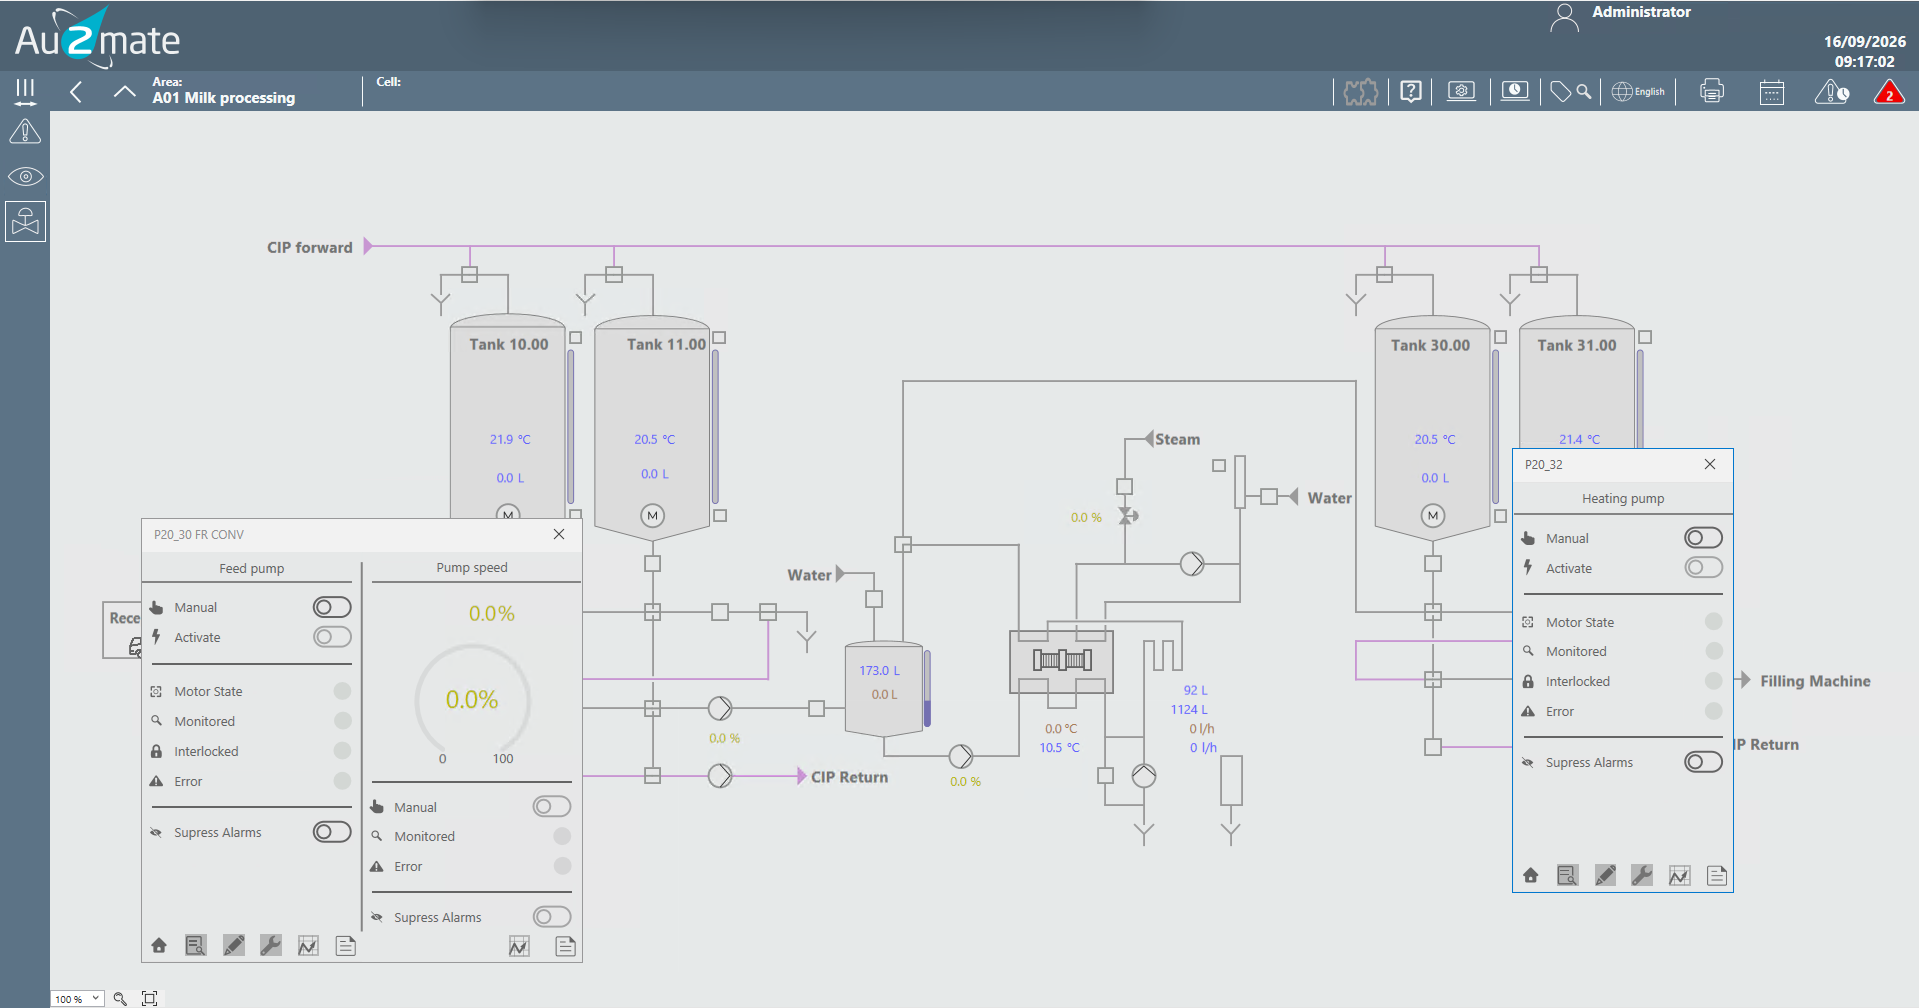Open the warning triangle sidebar icon
The image size is (1919, 1008).
click(25, 132)
